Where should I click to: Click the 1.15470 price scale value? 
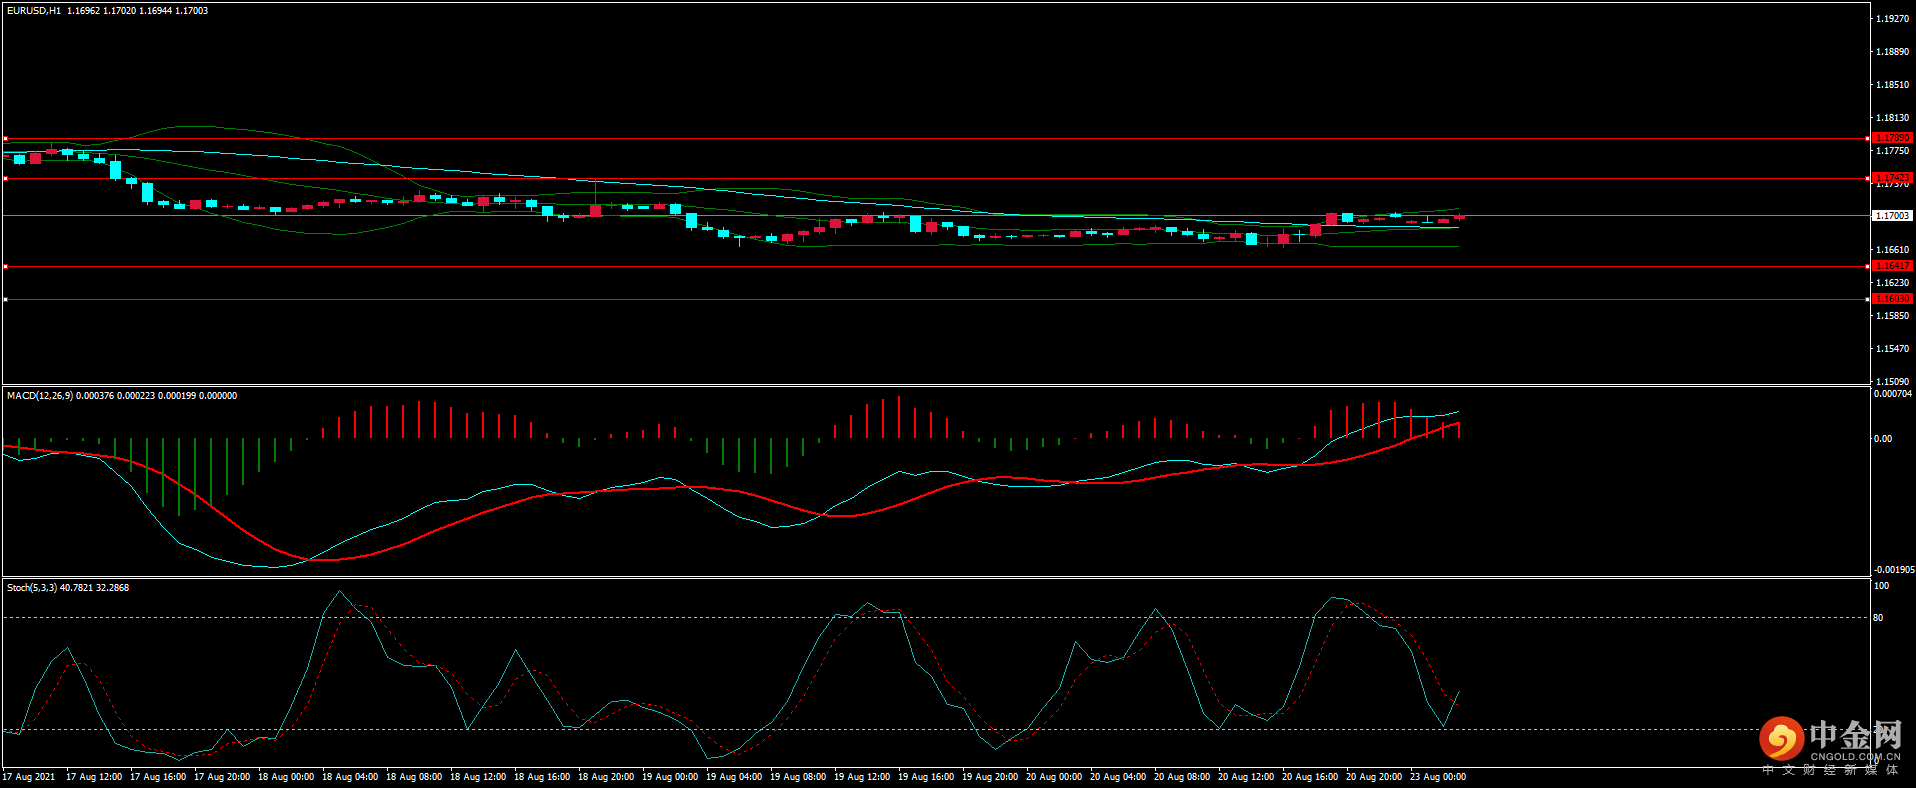point(1891,349)
